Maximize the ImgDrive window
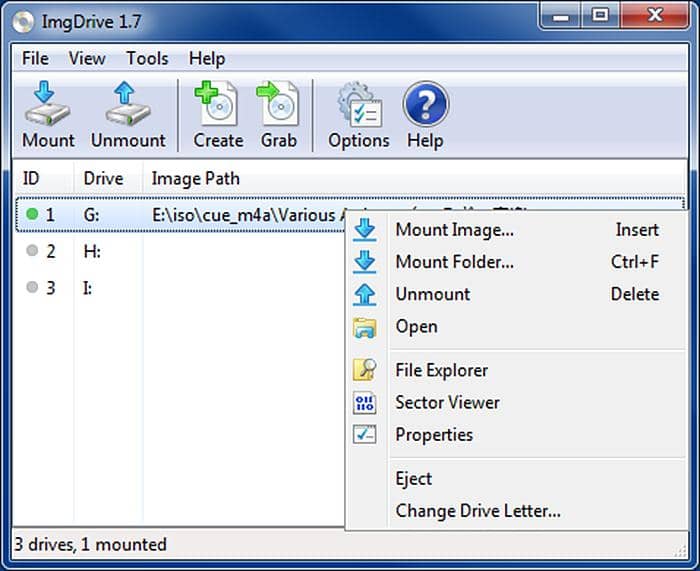This screenshot has height=571, width=700. 600,17
